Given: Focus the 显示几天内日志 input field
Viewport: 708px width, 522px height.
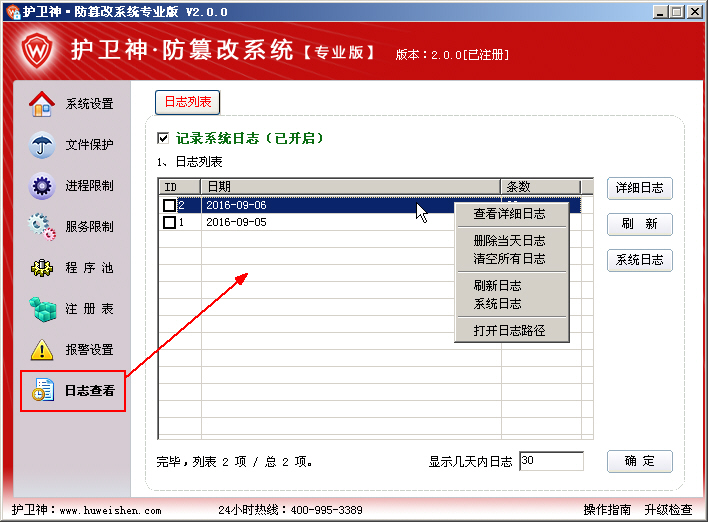Looking at the screenshot, I should [x=551, y=461].
